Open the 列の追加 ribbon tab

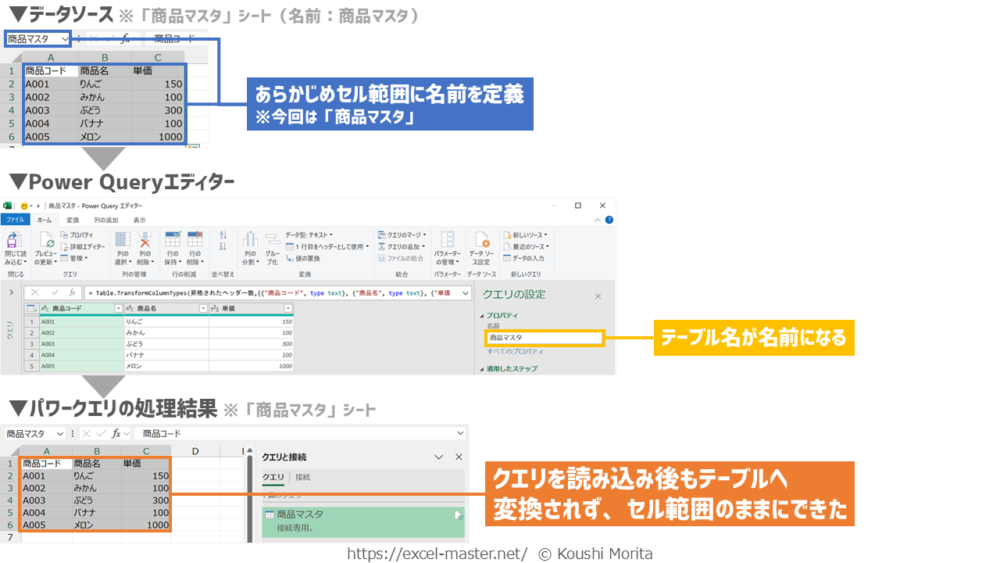pos(106,220)
